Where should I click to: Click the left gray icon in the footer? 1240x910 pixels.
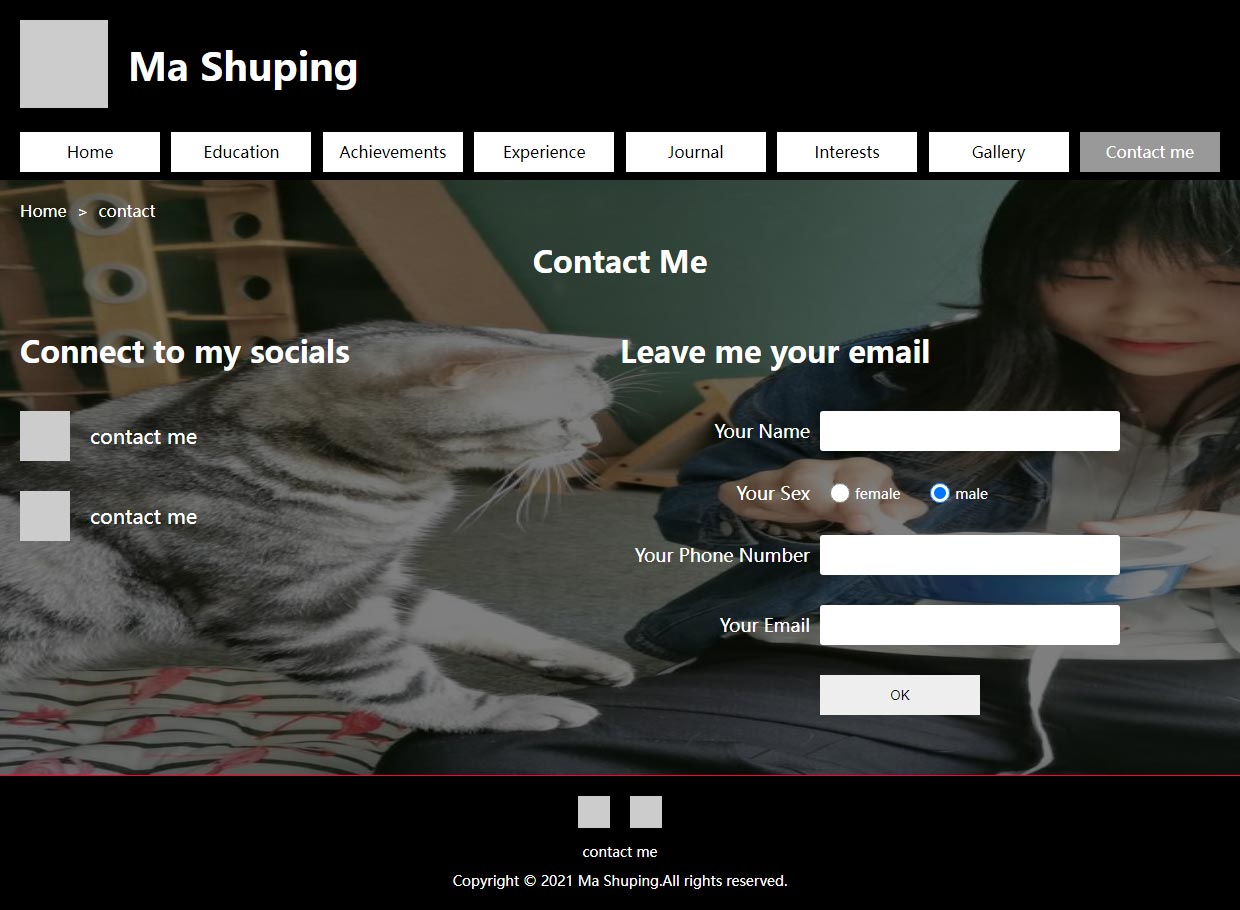594,812
